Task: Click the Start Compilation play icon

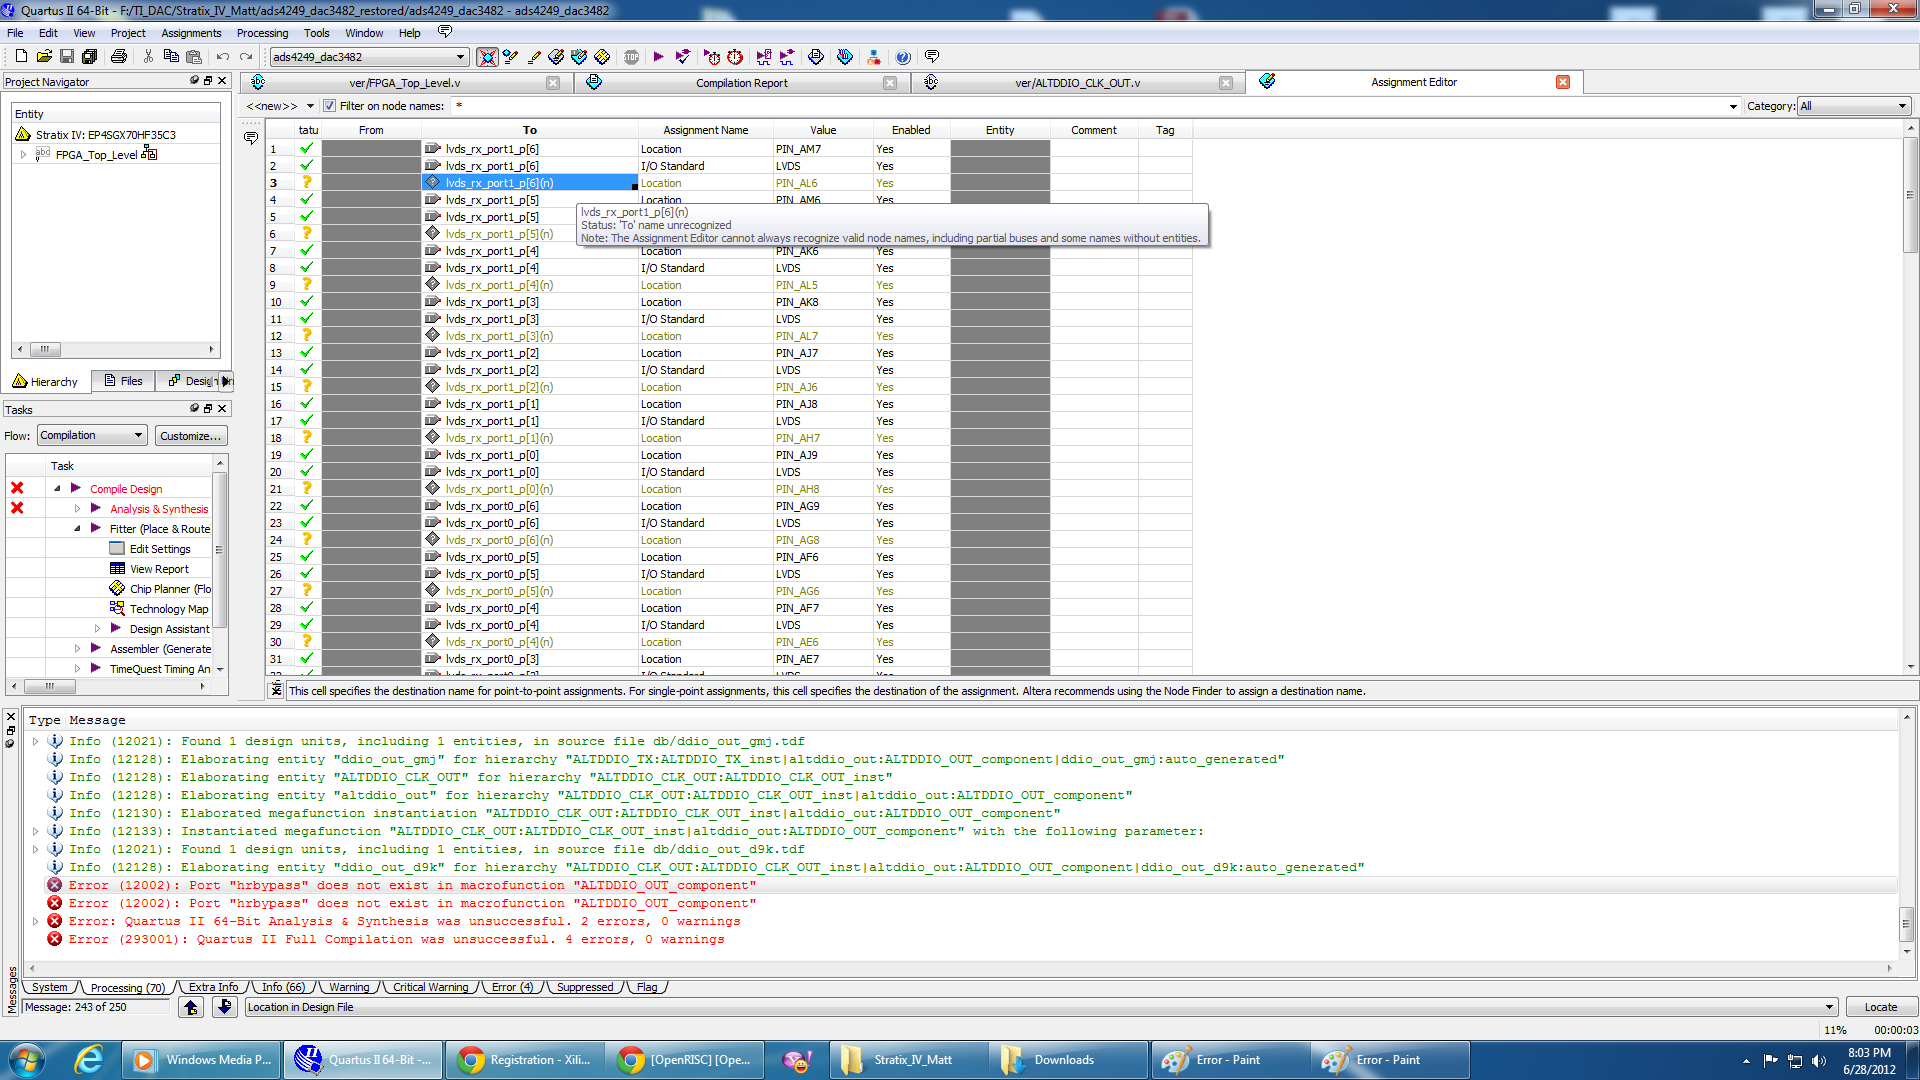Action: click(658, 57)
